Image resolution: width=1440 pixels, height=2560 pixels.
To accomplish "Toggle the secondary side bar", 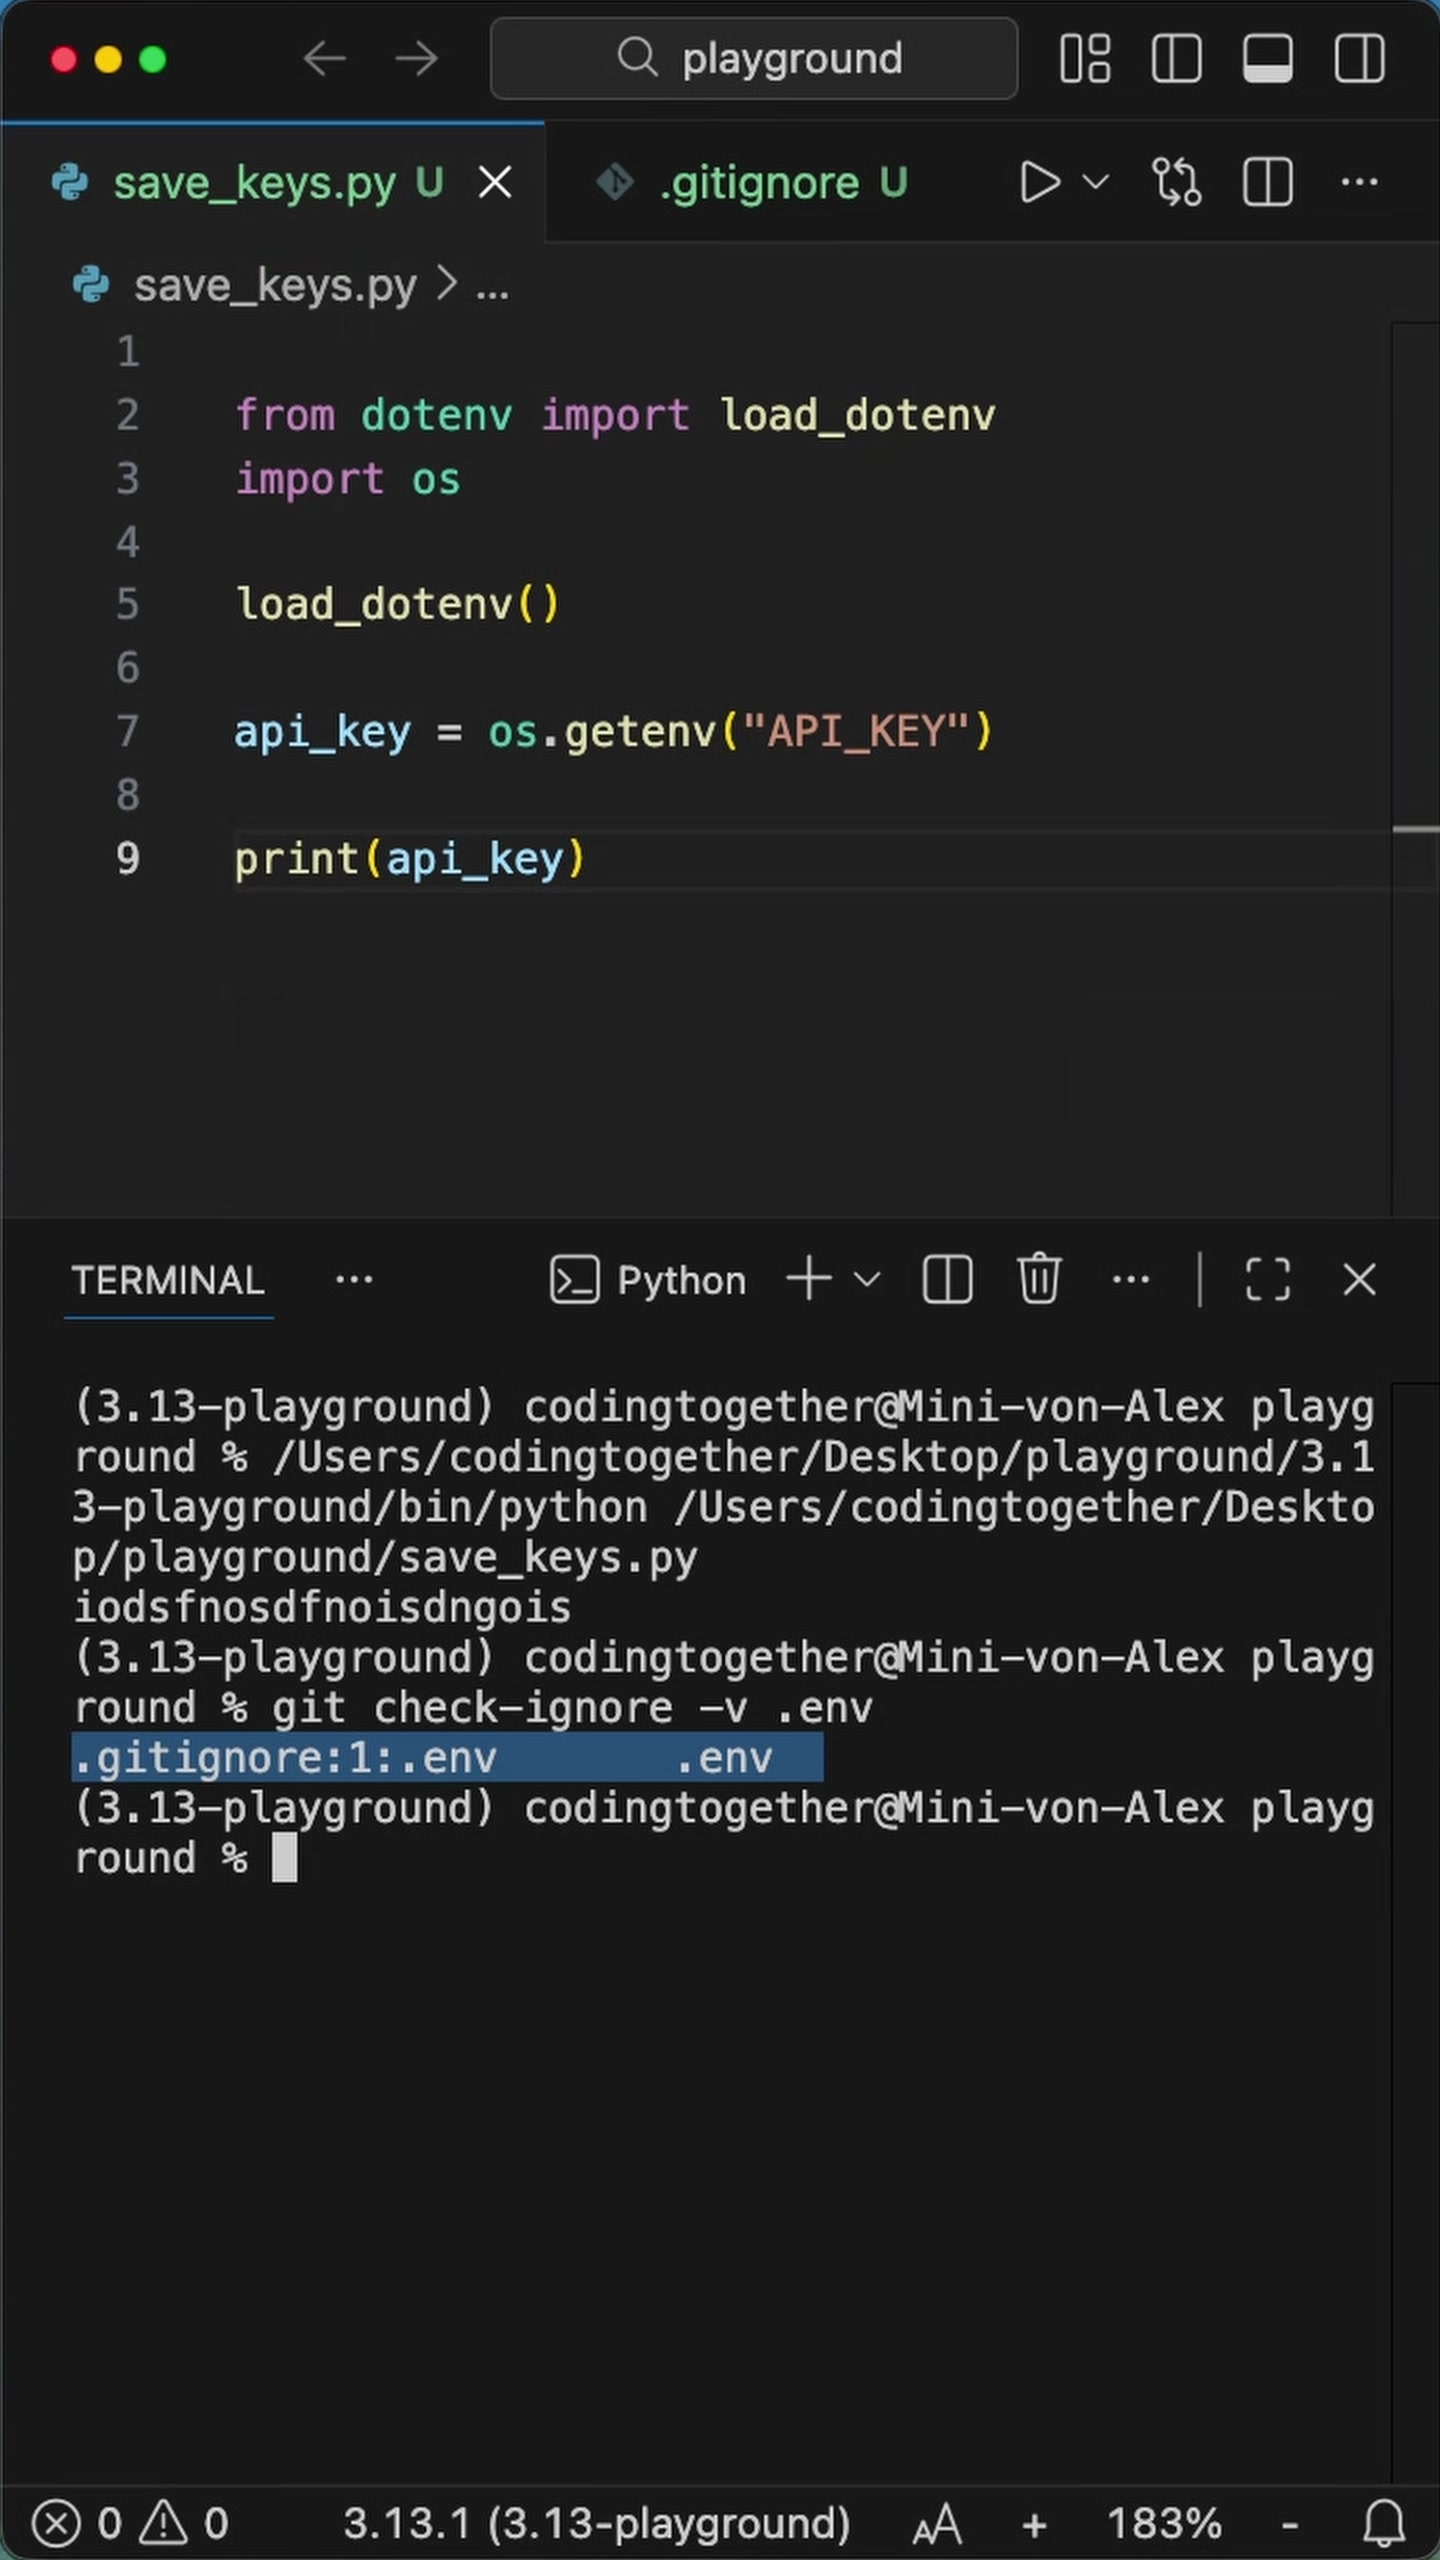I will pos(1359,58).
